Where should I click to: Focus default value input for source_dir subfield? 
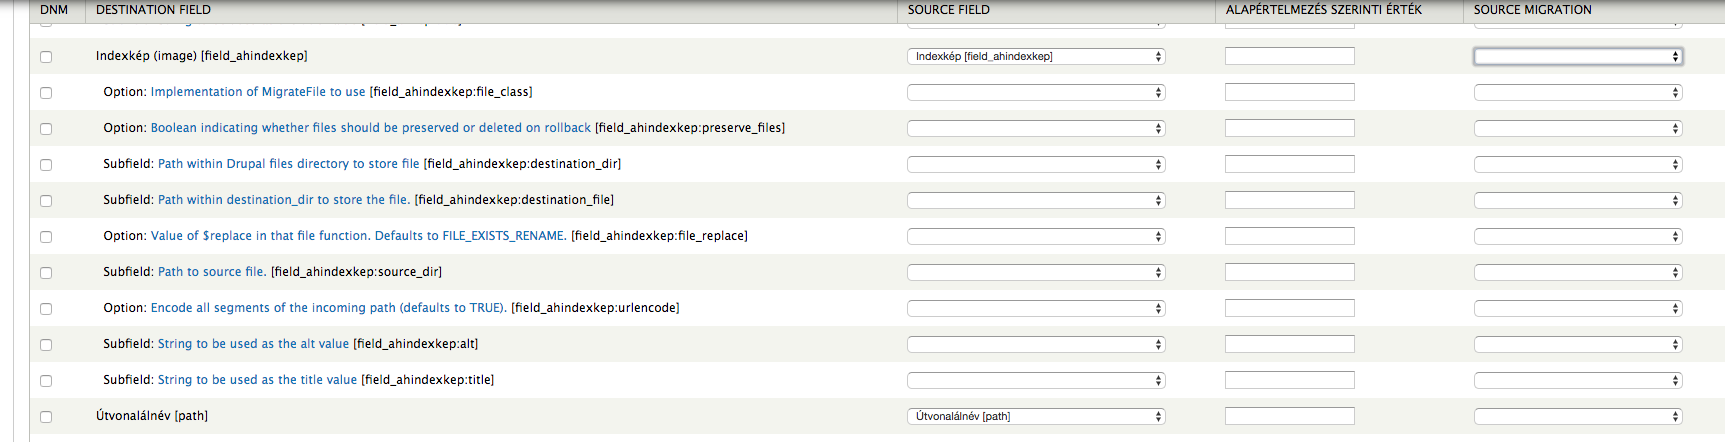[1290, 272]
